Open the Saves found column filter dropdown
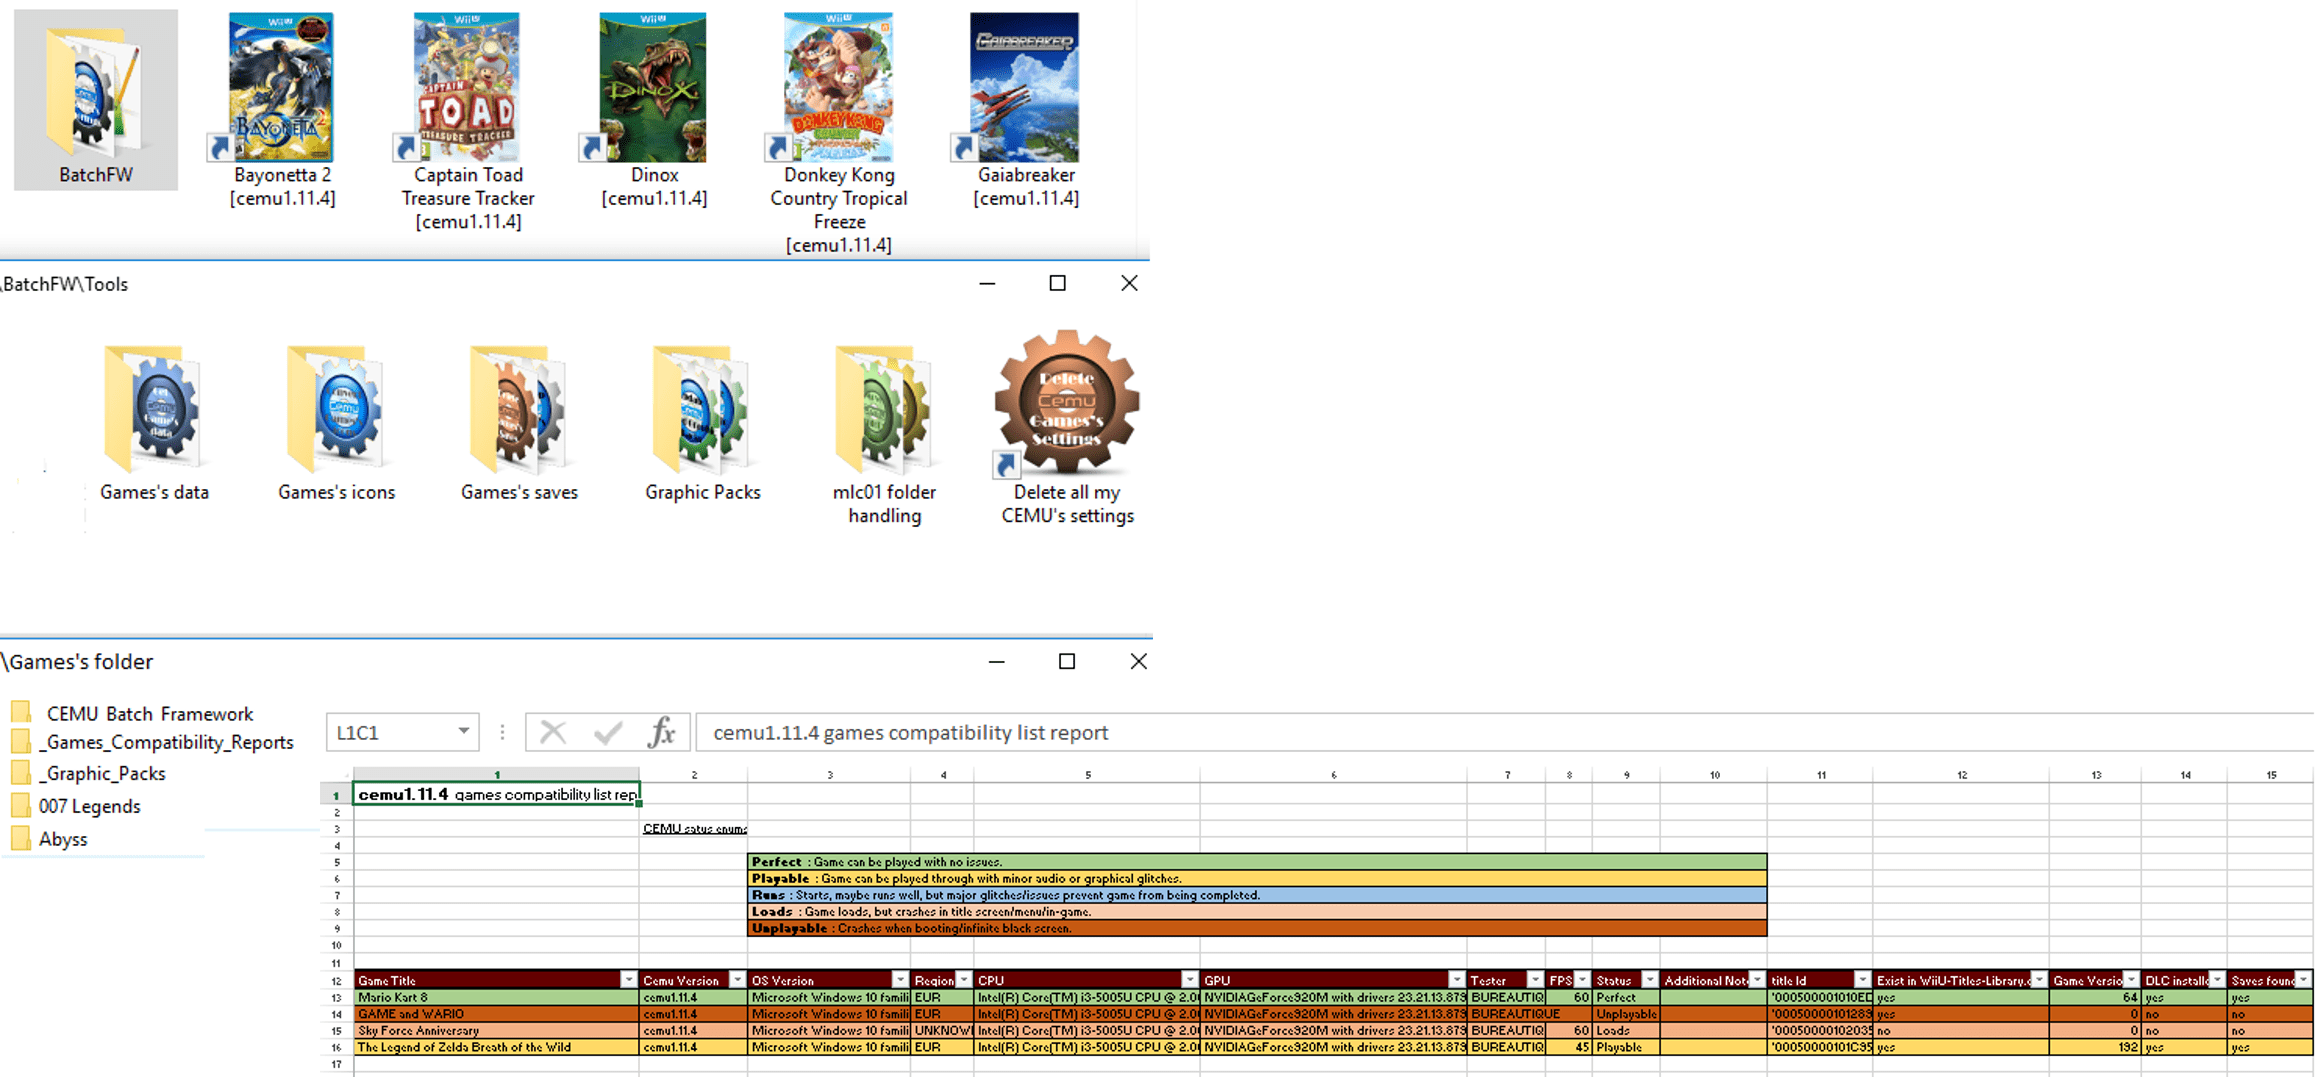The width and height of the screenshot is (2320, 1077). click(x=2303, y=980)
